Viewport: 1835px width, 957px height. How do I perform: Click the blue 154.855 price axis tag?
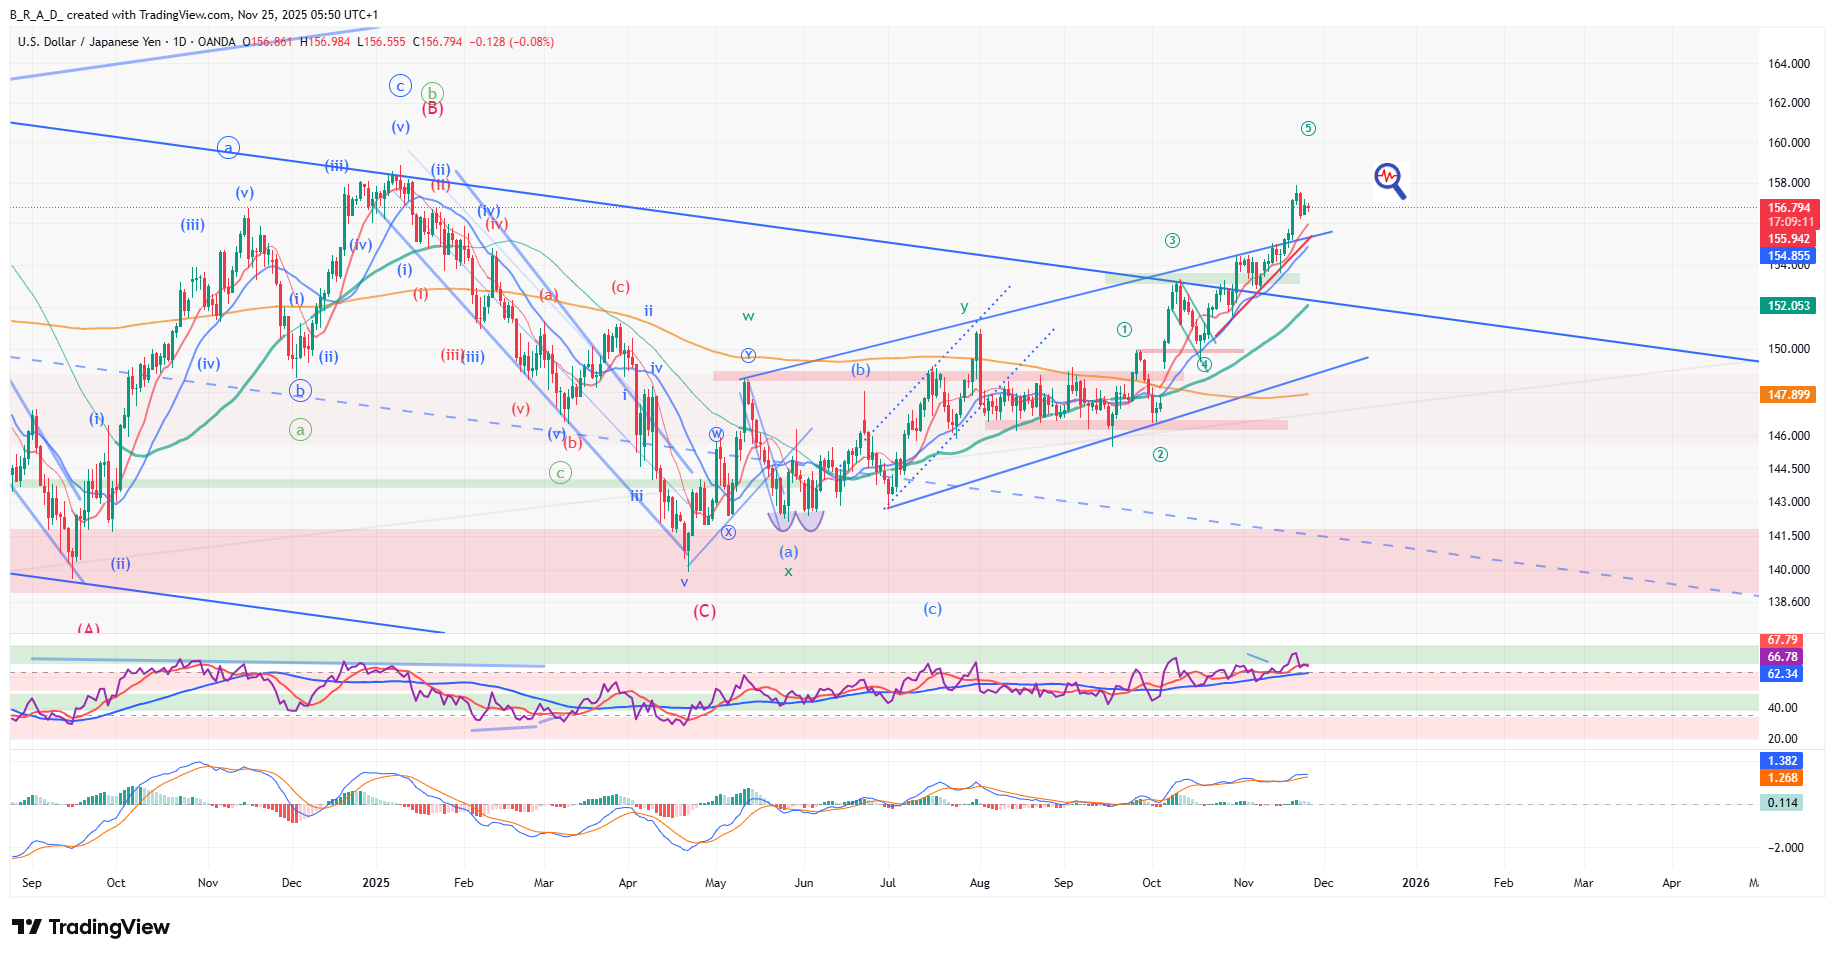(x=1788, y=256)
